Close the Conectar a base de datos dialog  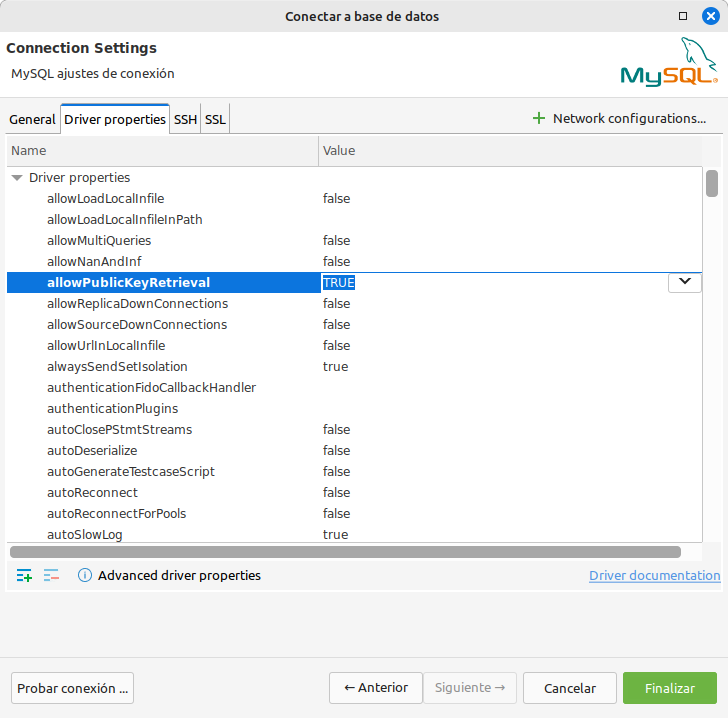tap(711, 16)
